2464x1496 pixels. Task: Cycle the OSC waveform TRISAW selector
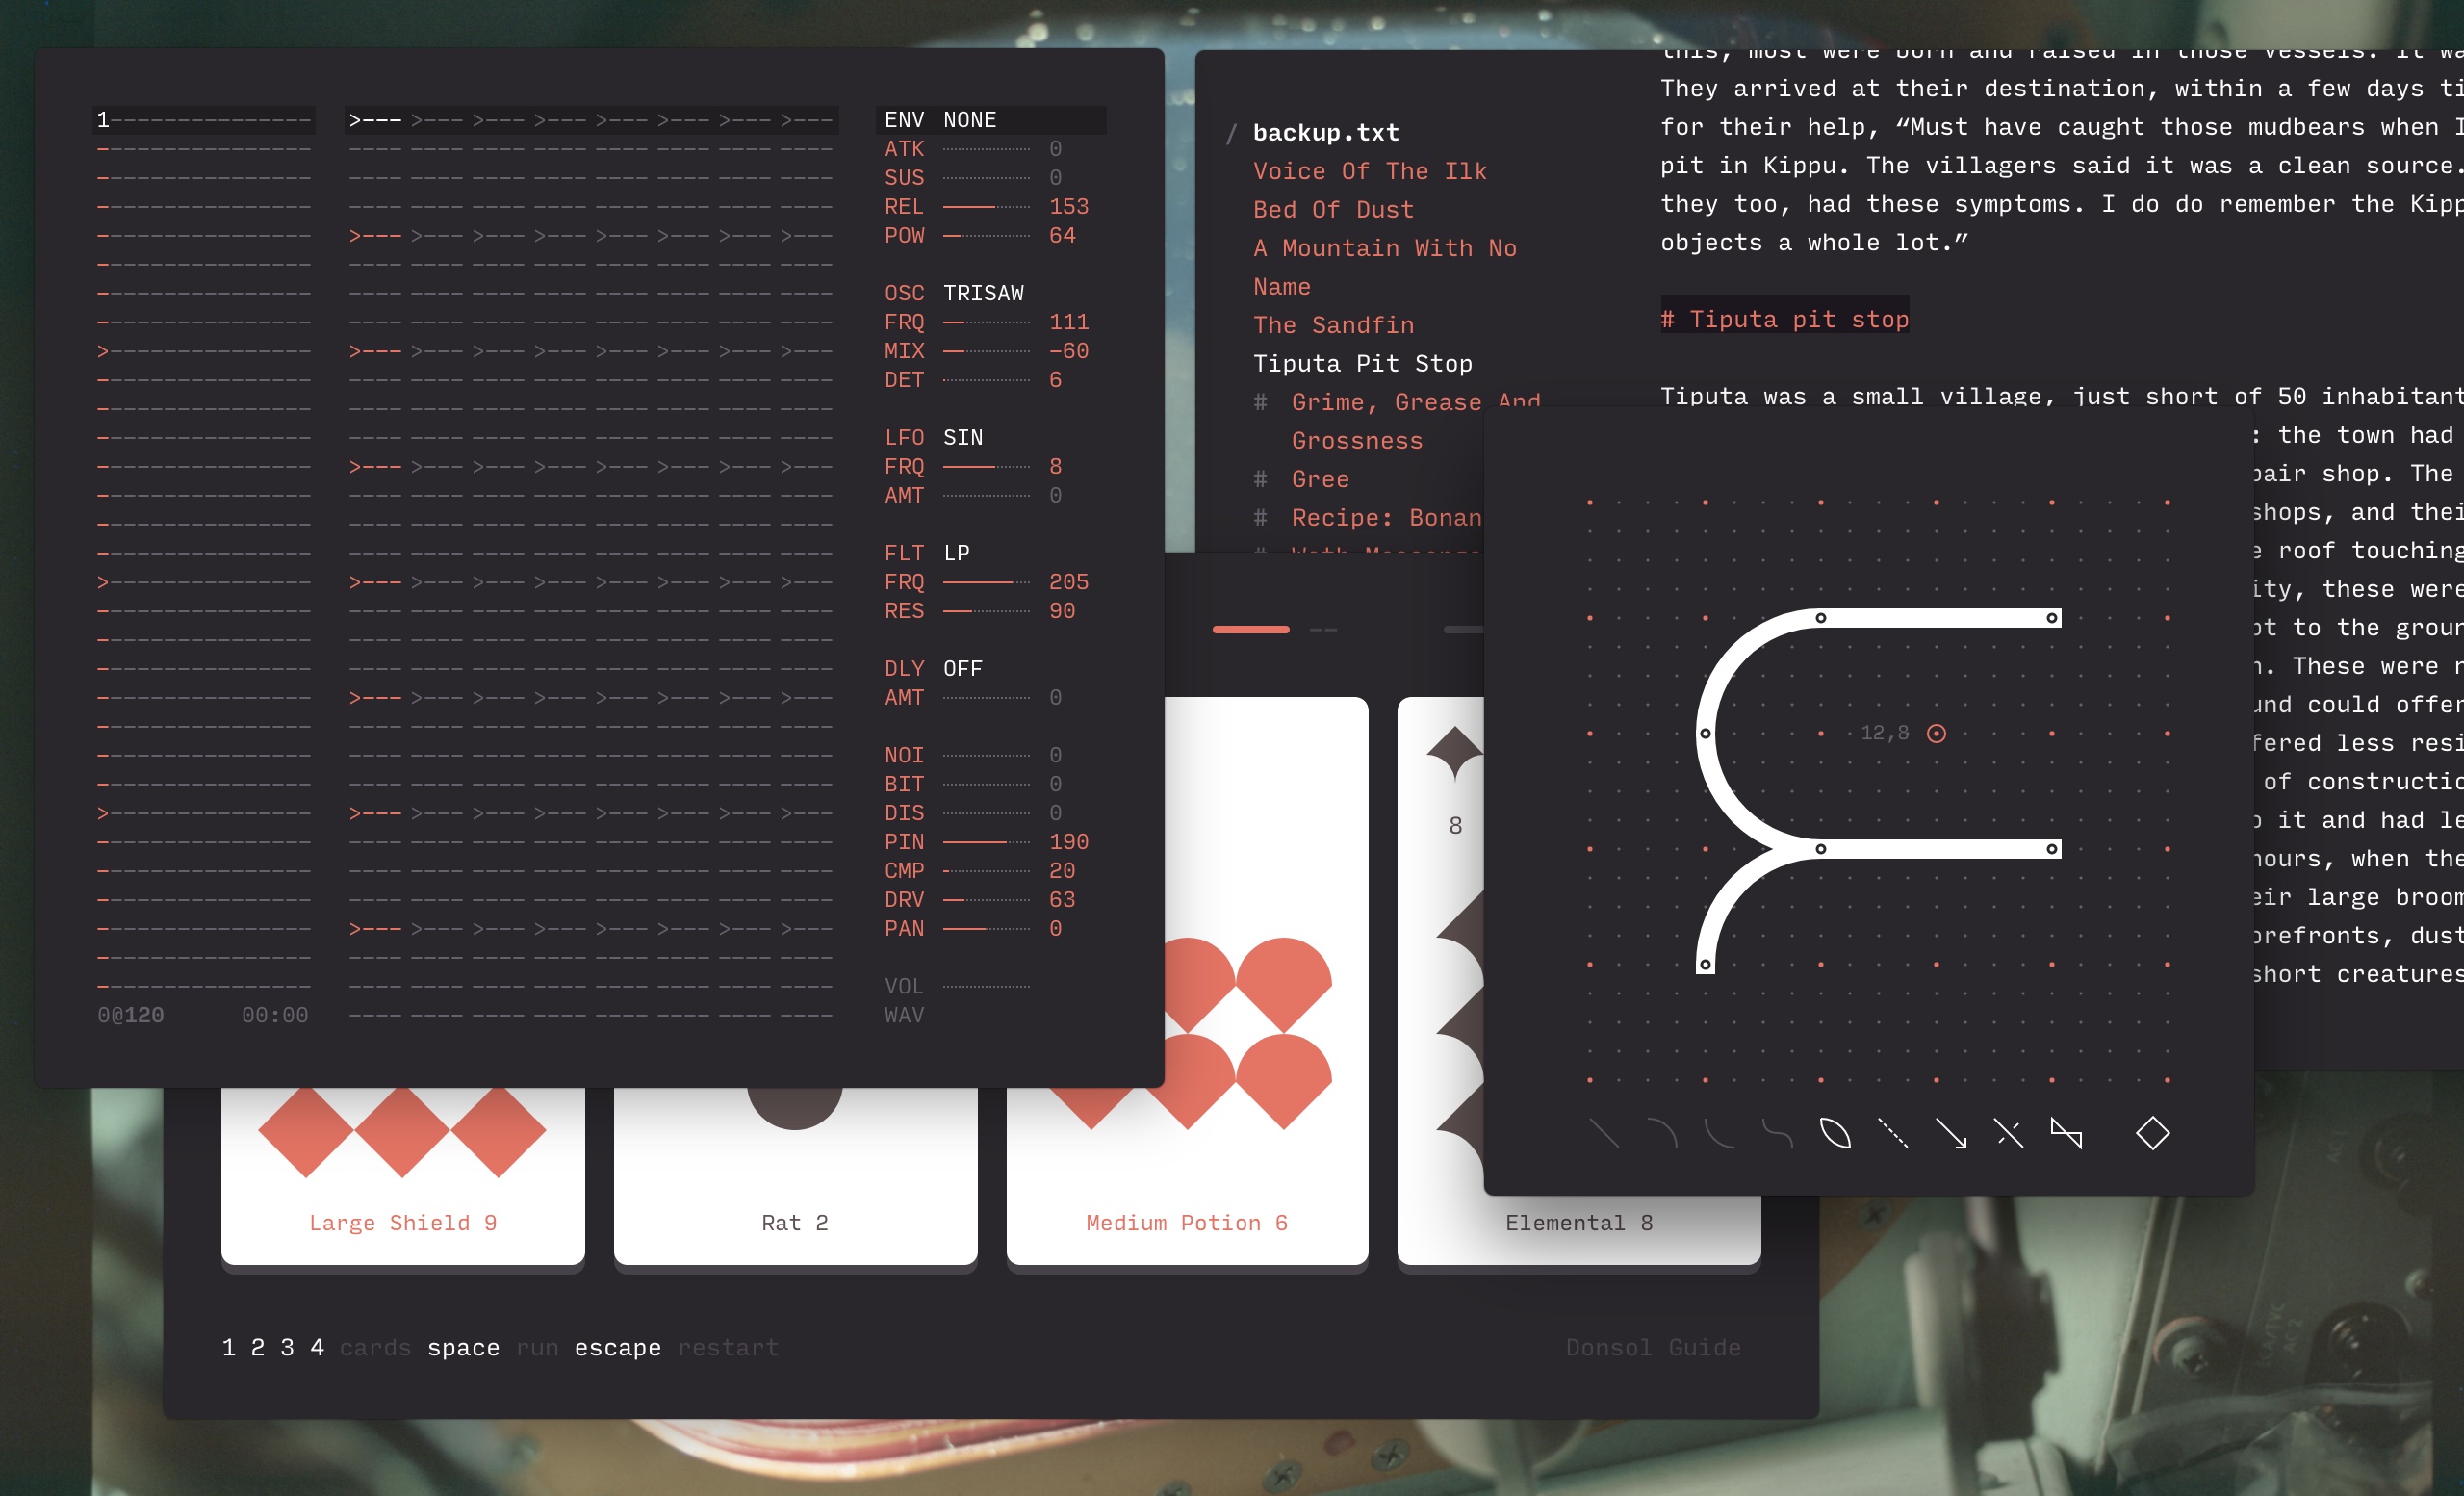[983, 293]
